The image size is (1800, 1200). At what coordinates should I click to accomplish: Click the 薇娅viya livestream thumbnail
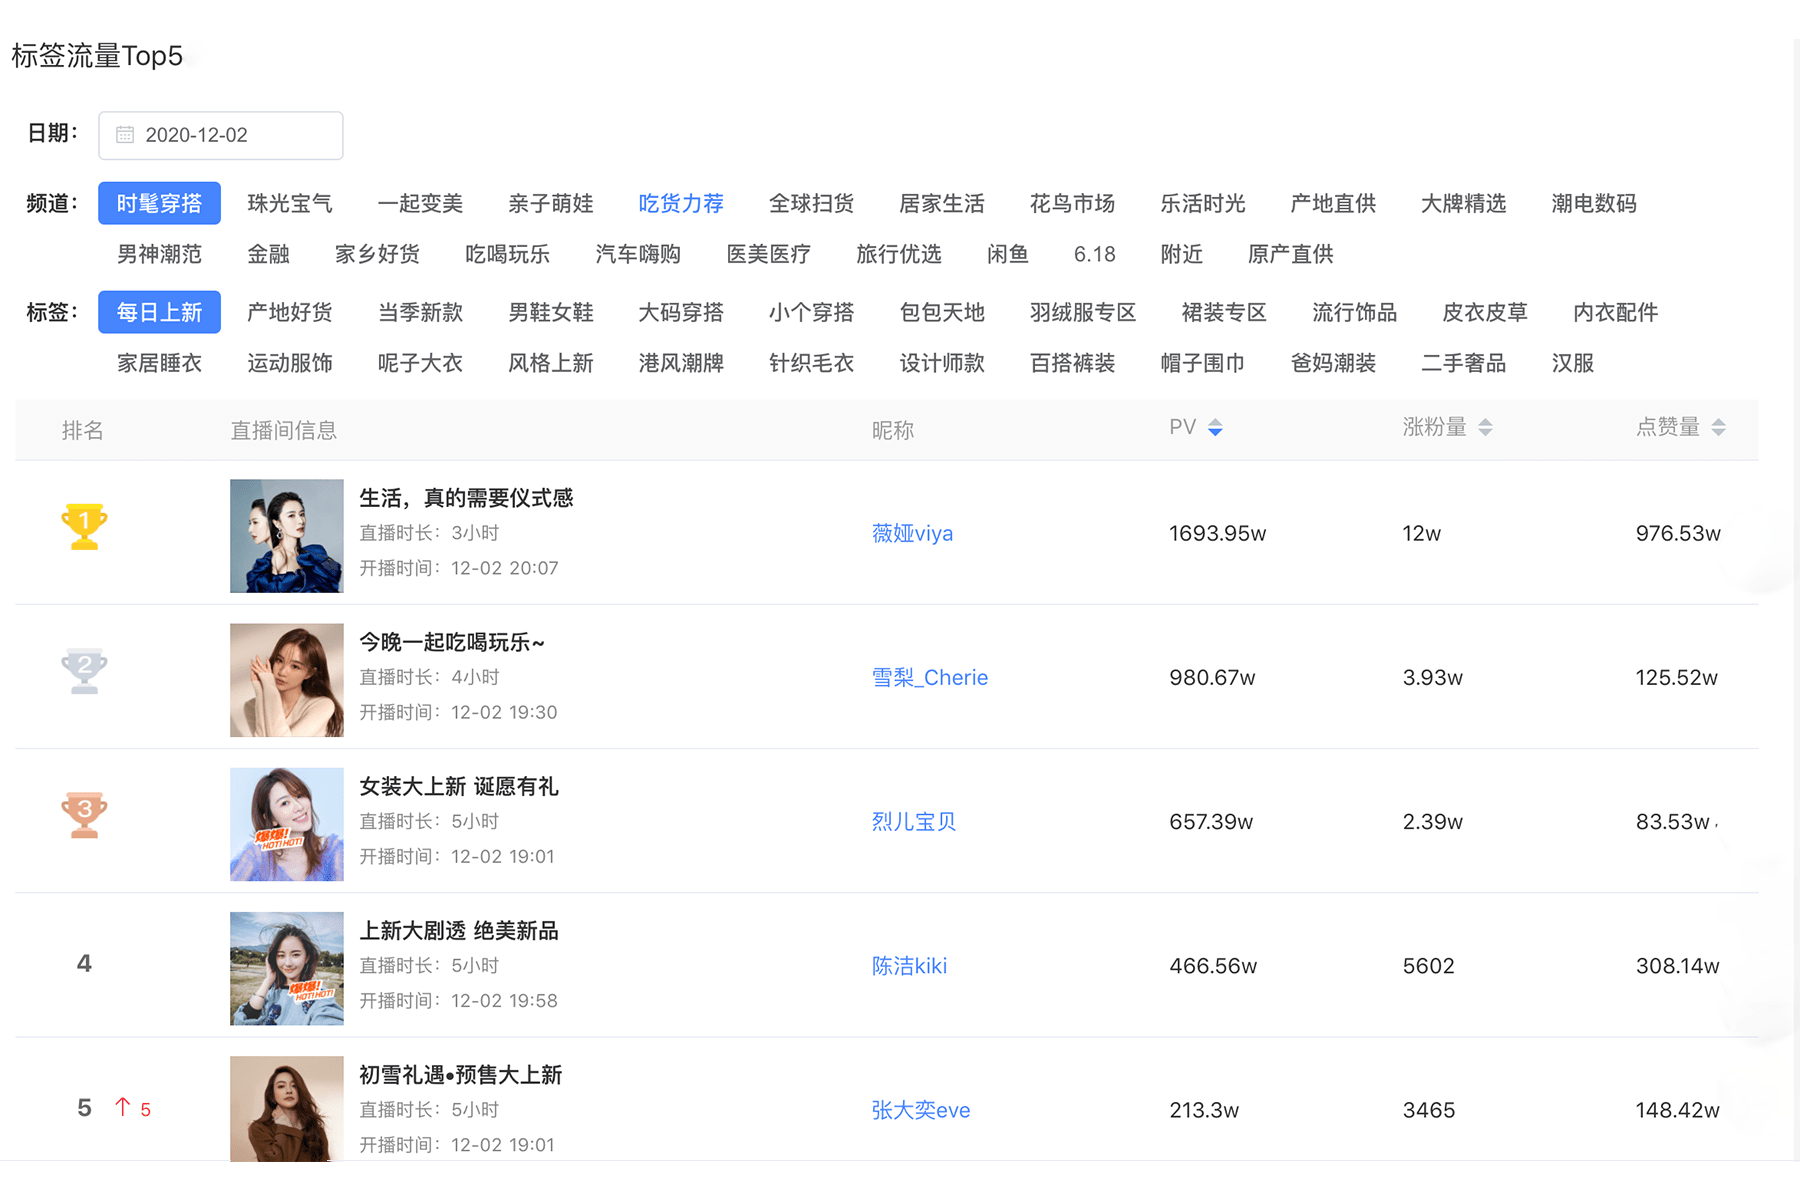pyautogui.click(x=287, y=536)
